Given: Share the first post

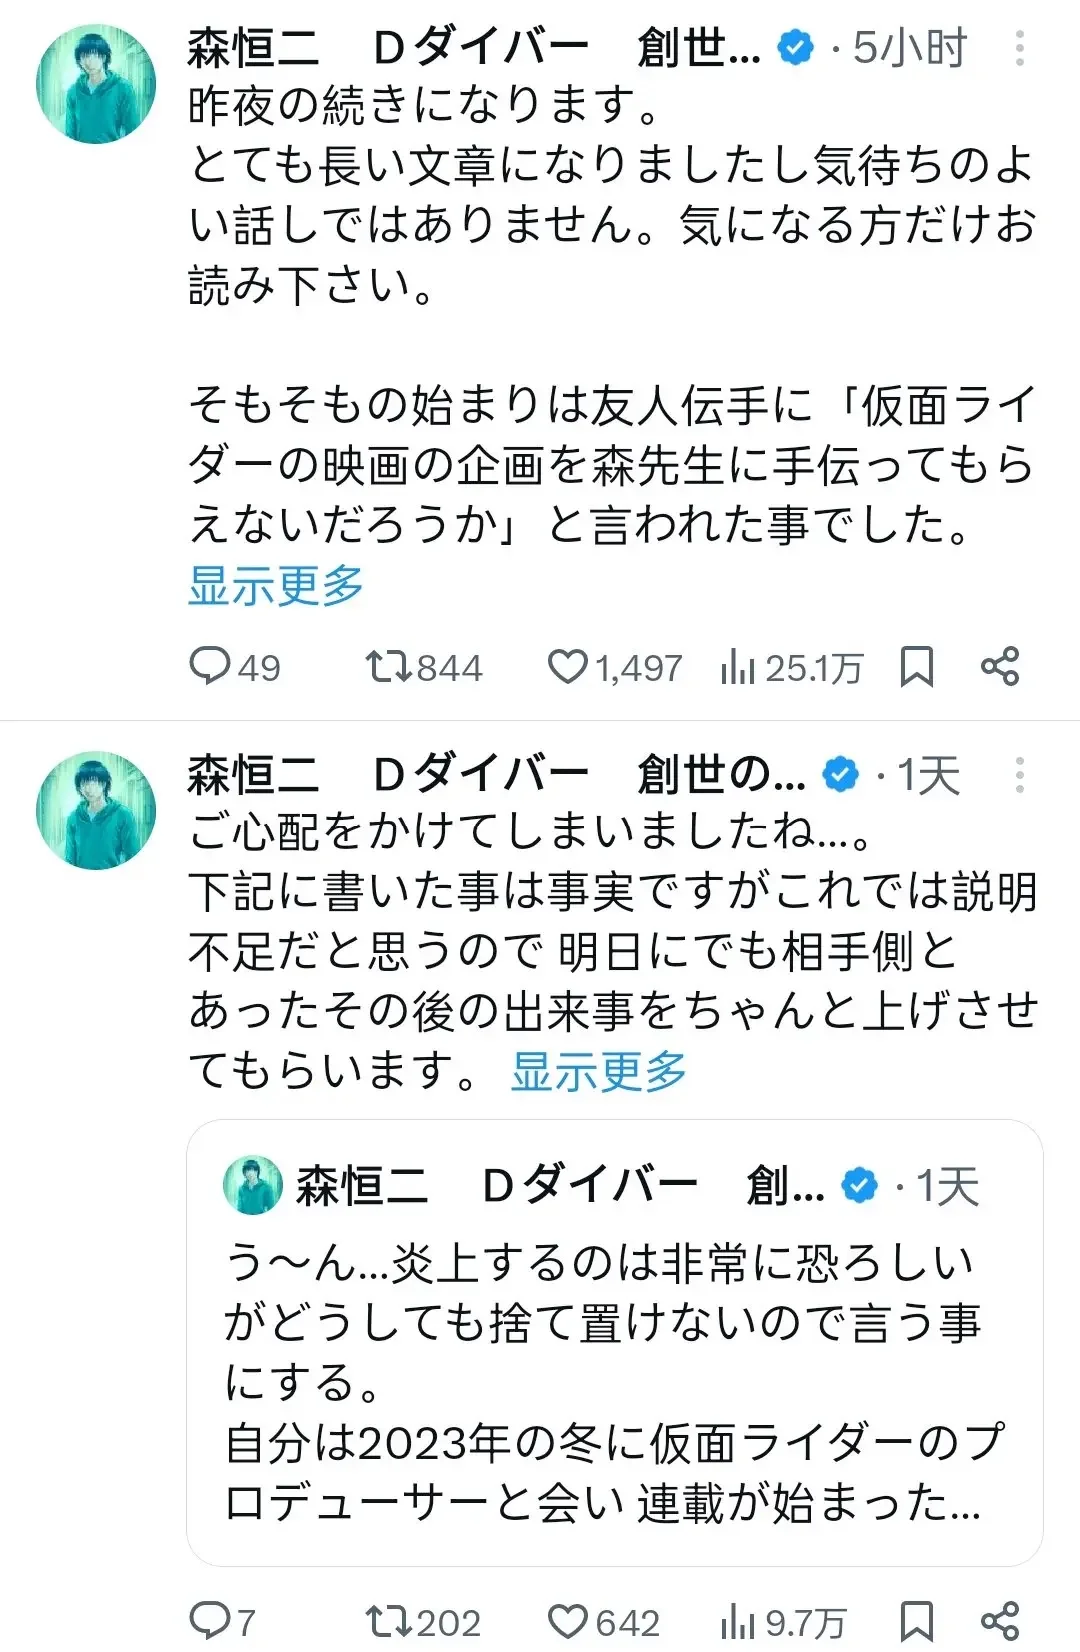Looking at the screenshot, I should click(1000, 666).
